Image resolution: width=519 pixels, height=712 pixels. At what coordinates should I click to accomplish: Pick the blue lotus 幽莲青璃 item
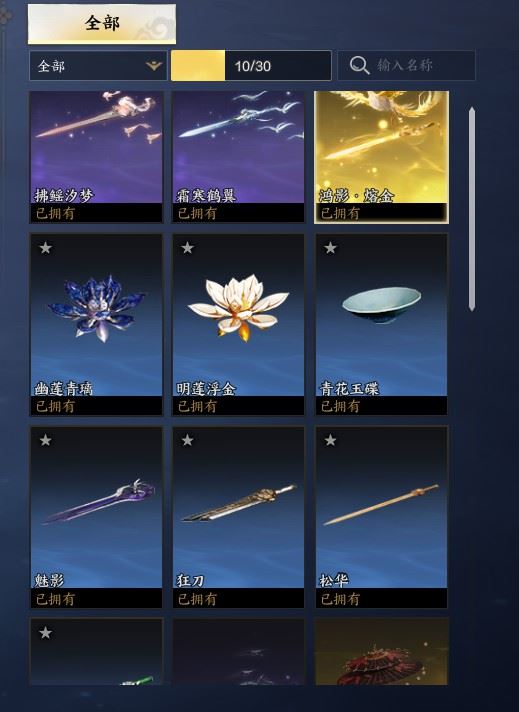click(x=96, y=325)
